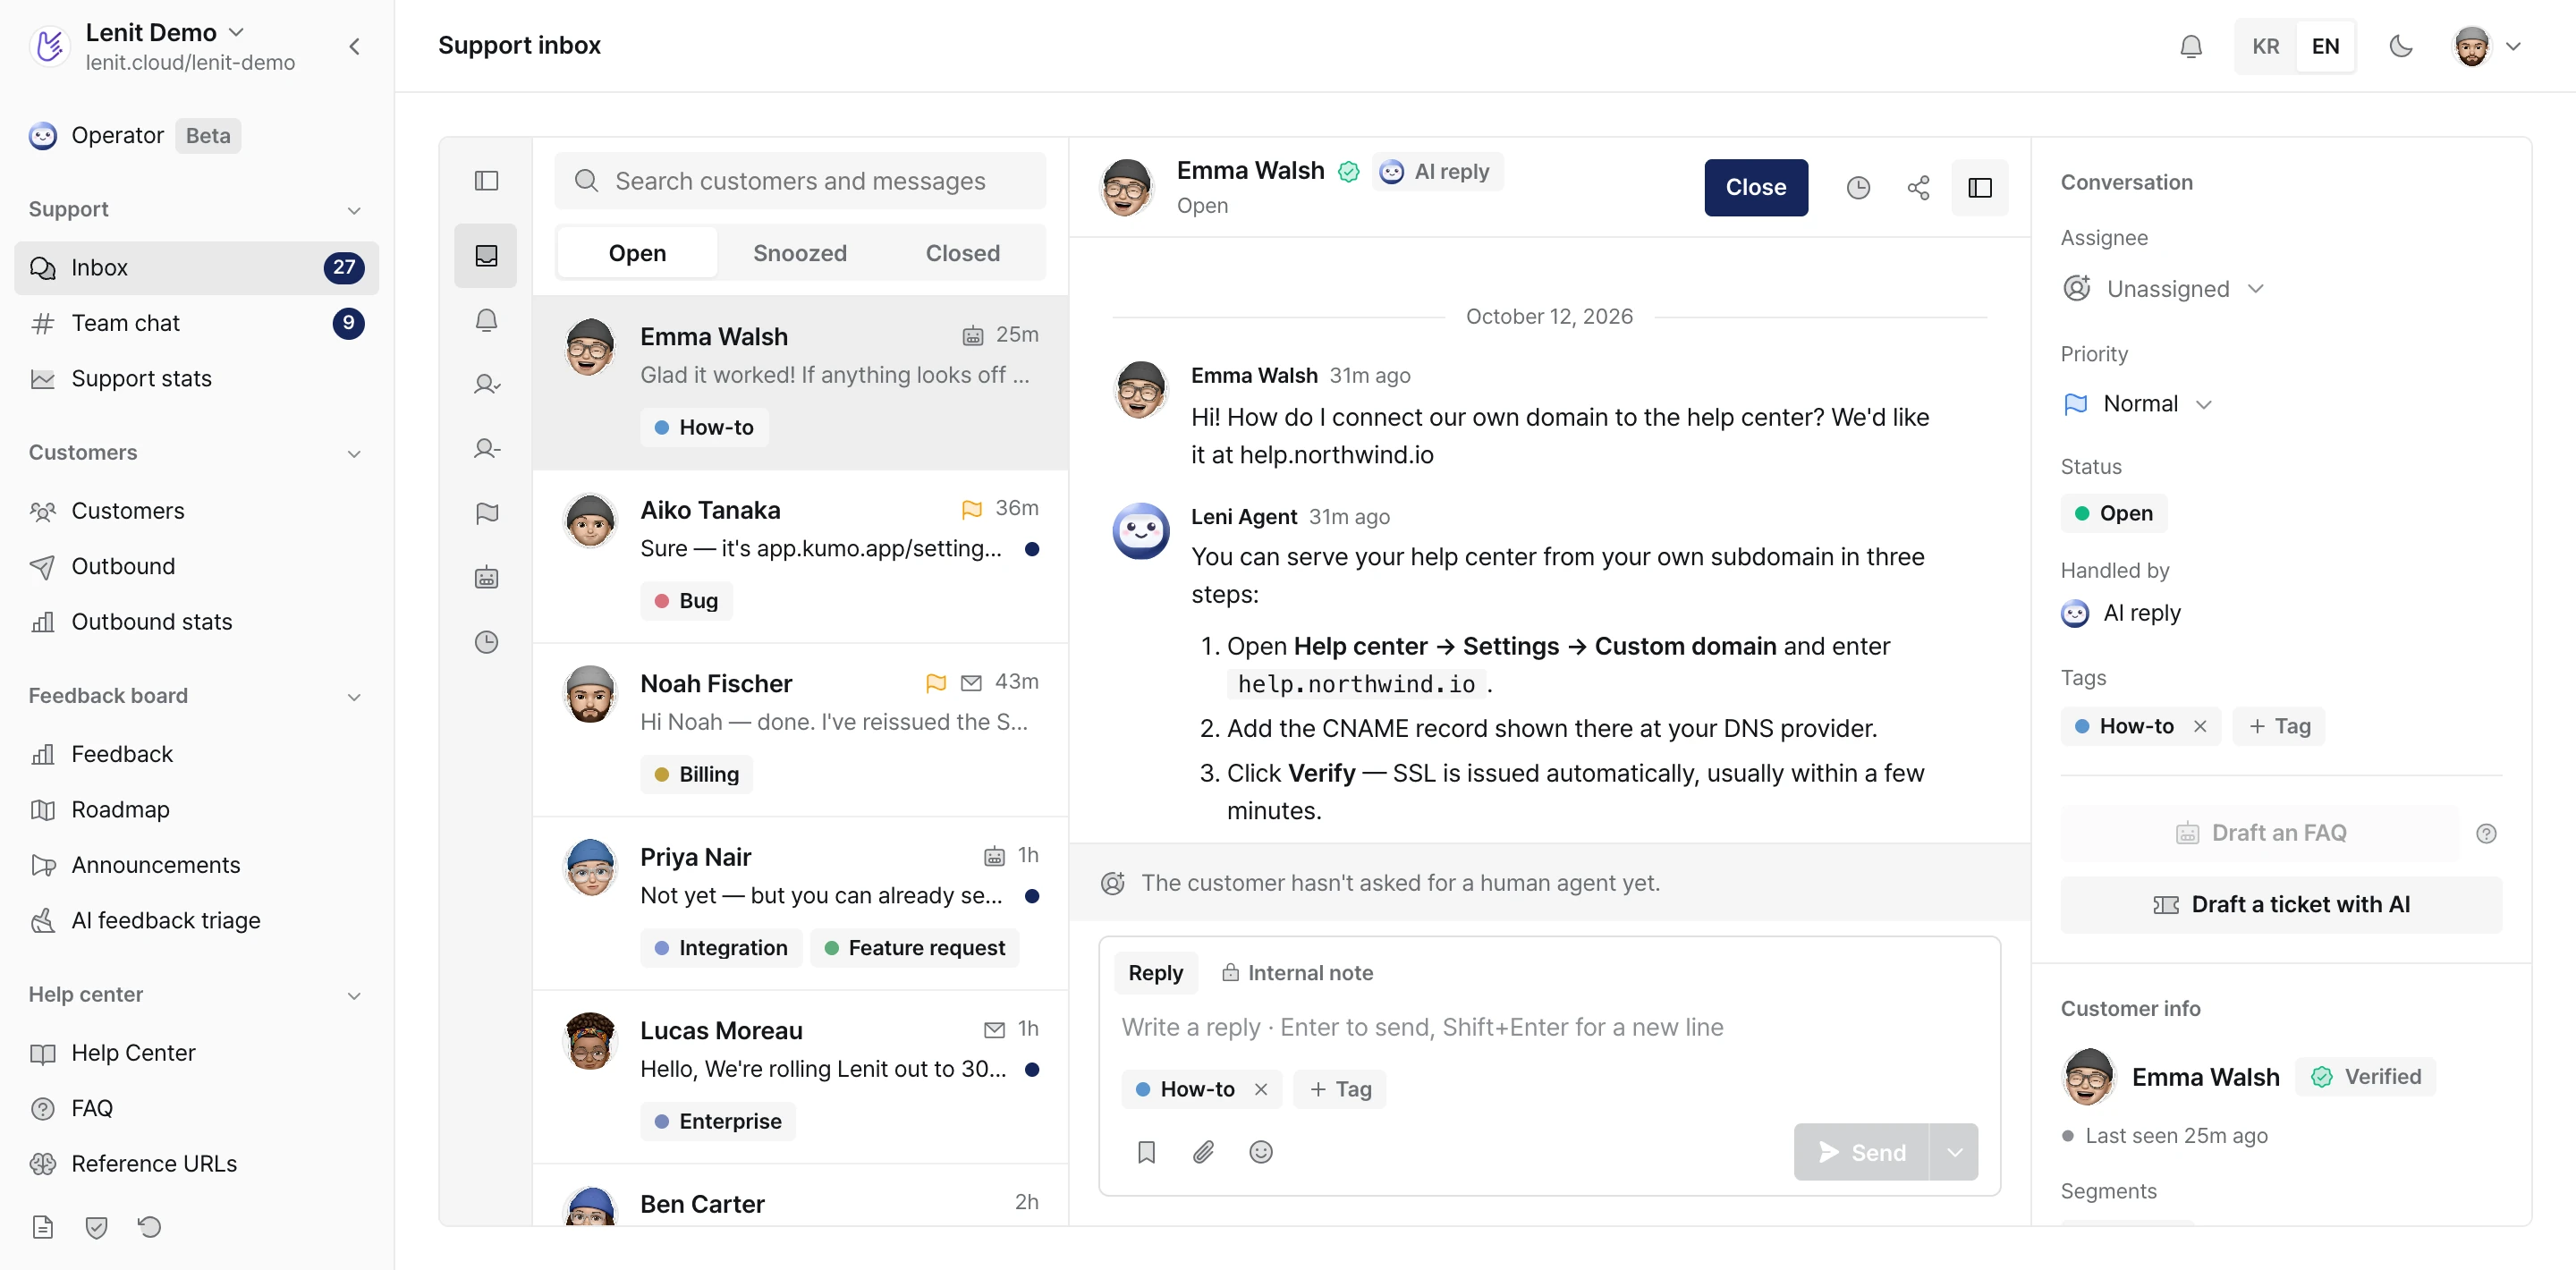The width and height of the screenshot is (2576, 1270).
Task: Remove How-to tag in reply composer
Action: (x=1260, y=1089)
